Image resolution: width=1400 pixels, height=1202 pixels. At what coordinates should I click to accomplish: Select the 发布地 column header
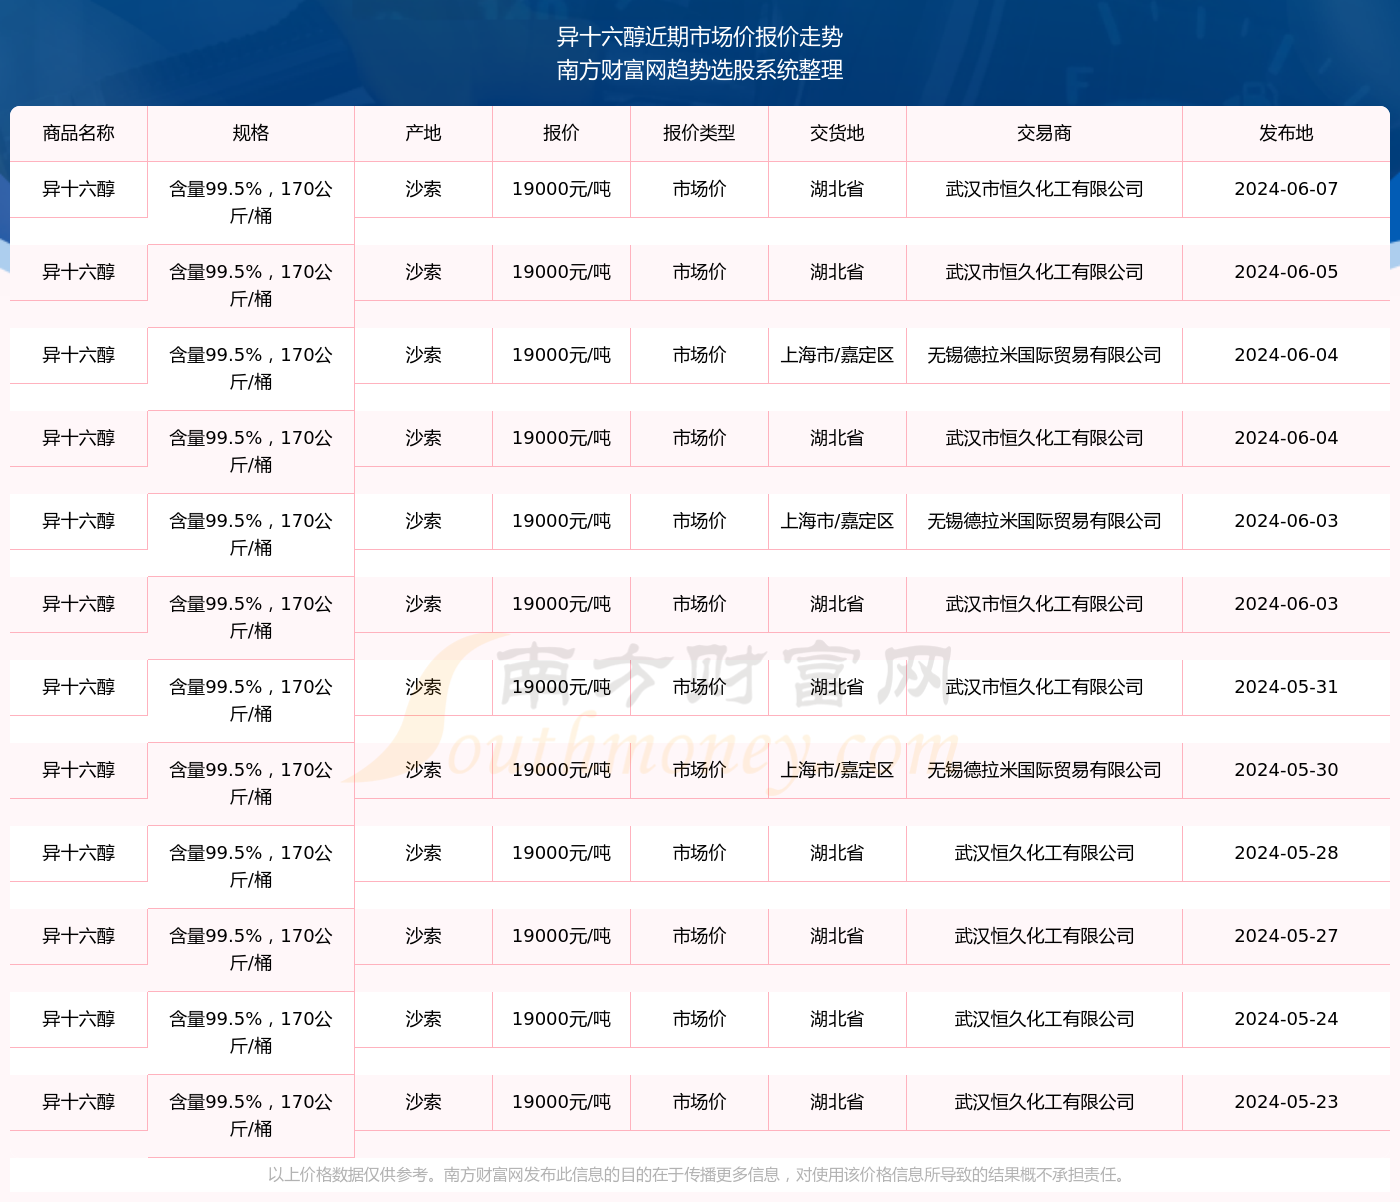tap(1287, 133)
